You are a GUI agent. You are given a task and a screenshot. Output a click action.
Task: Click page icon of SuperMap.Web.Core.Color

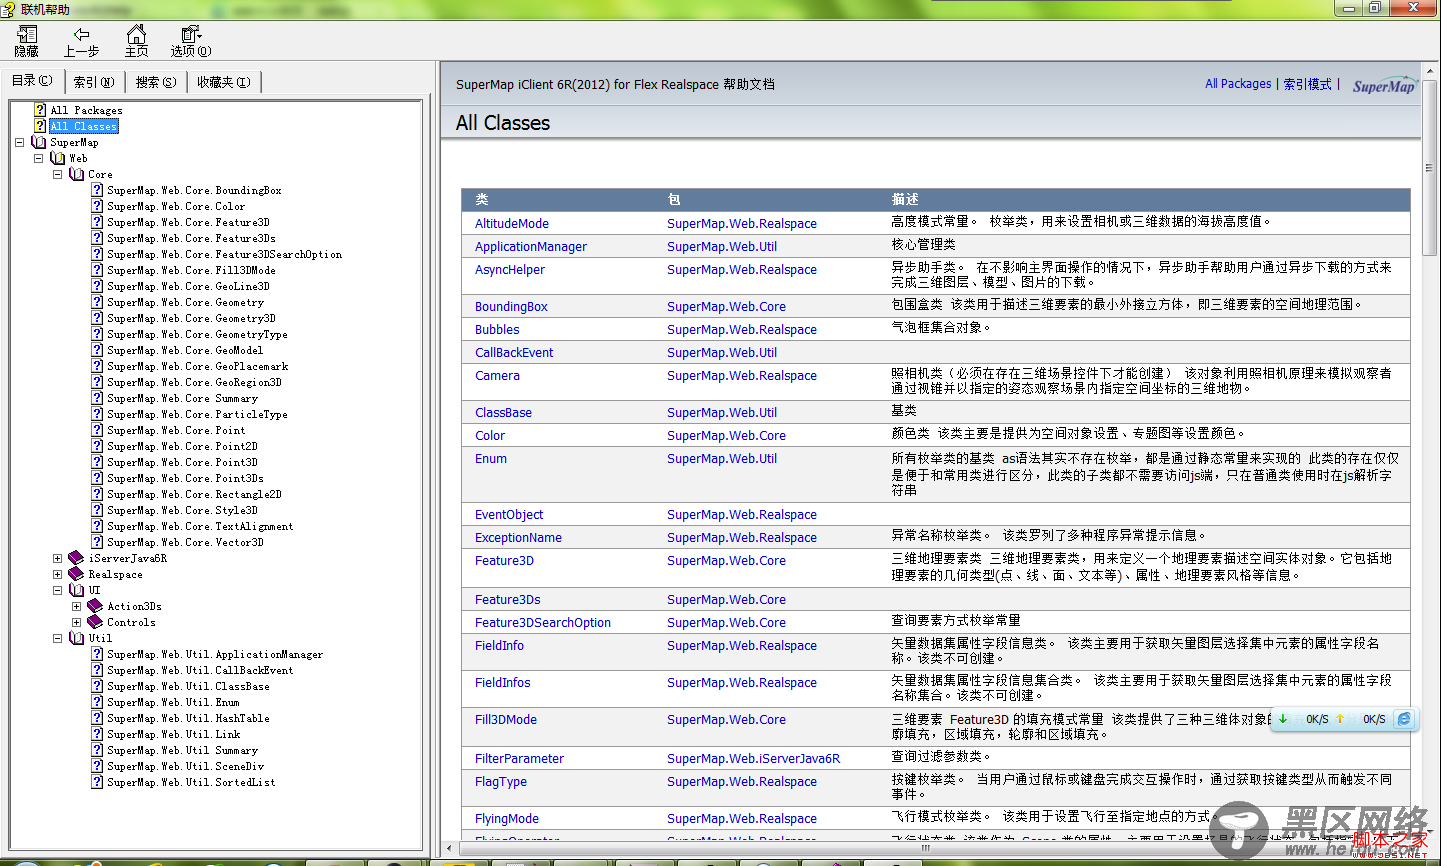point(97,206)
